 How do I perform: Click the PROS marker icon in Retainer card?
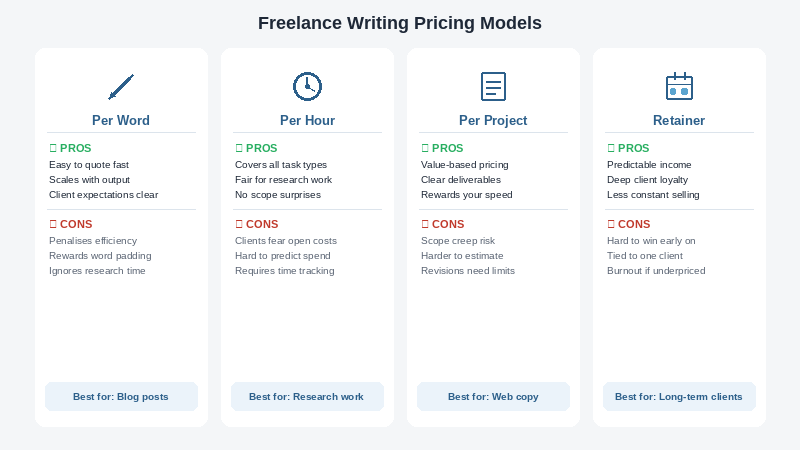tap(611, 148)
